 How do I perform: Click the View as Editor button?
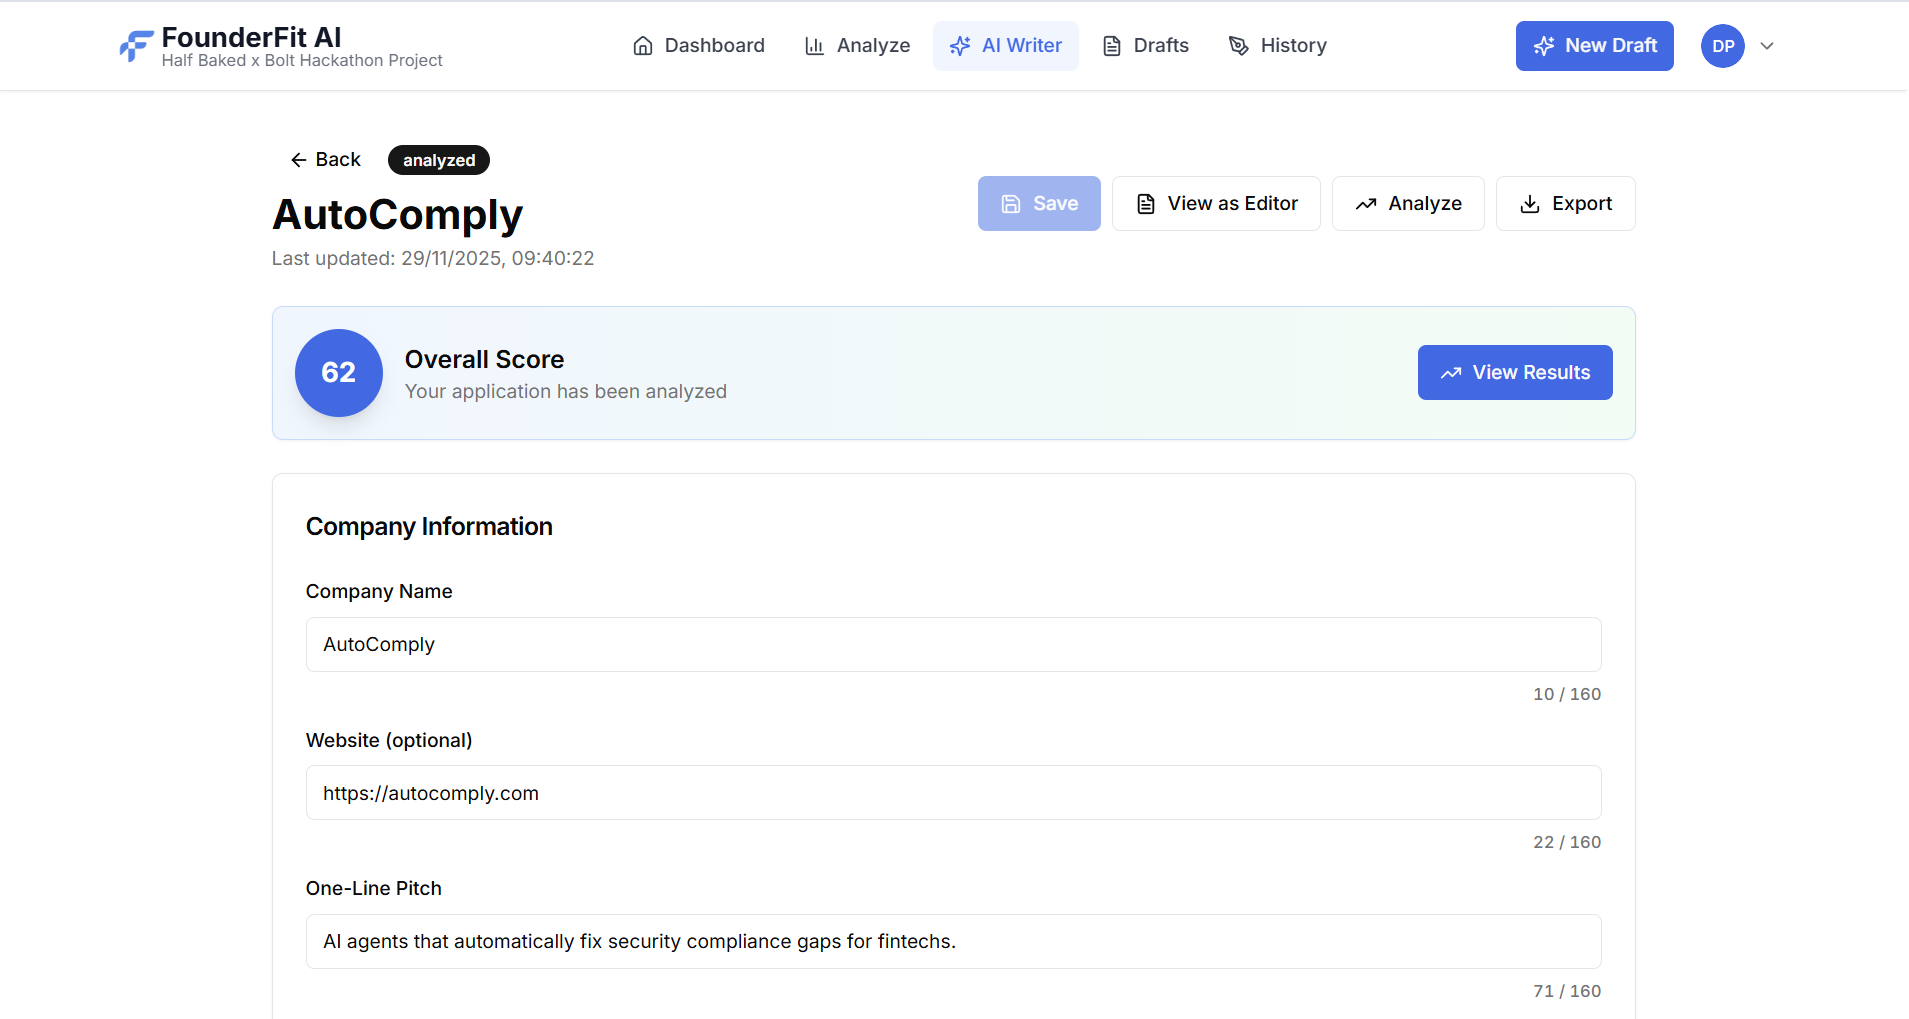[x=1216, y=203]
